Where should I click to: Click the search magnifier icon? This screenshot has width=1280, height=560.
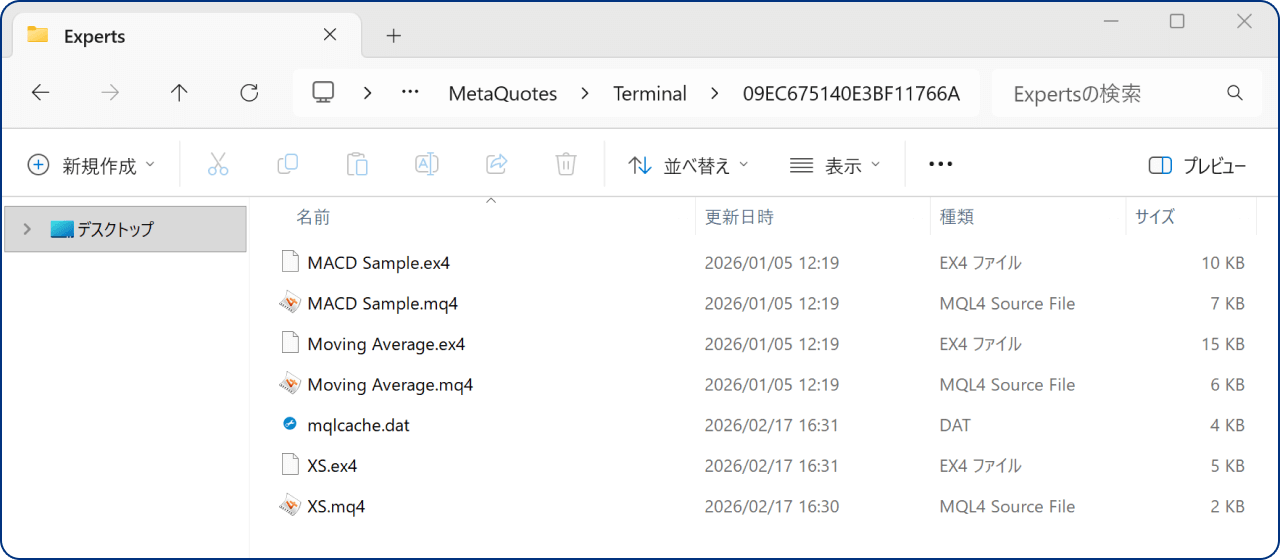click(x=1235, y=93)
